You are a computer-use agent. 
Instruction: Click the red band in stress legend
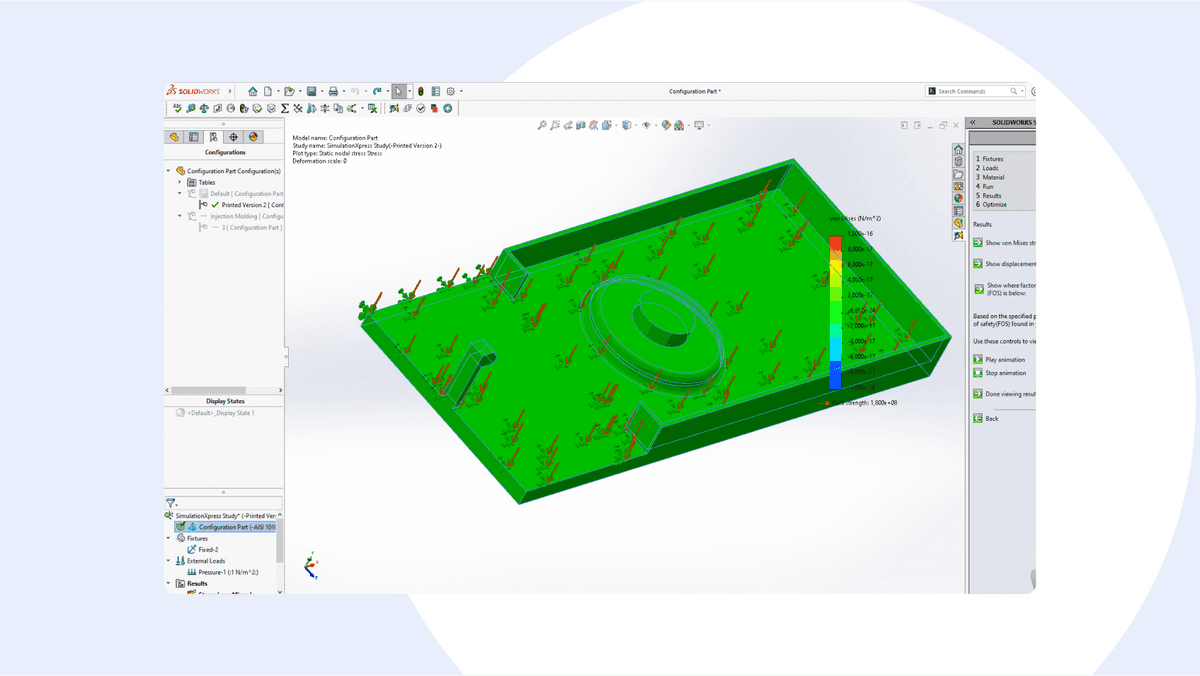(835, 243)
